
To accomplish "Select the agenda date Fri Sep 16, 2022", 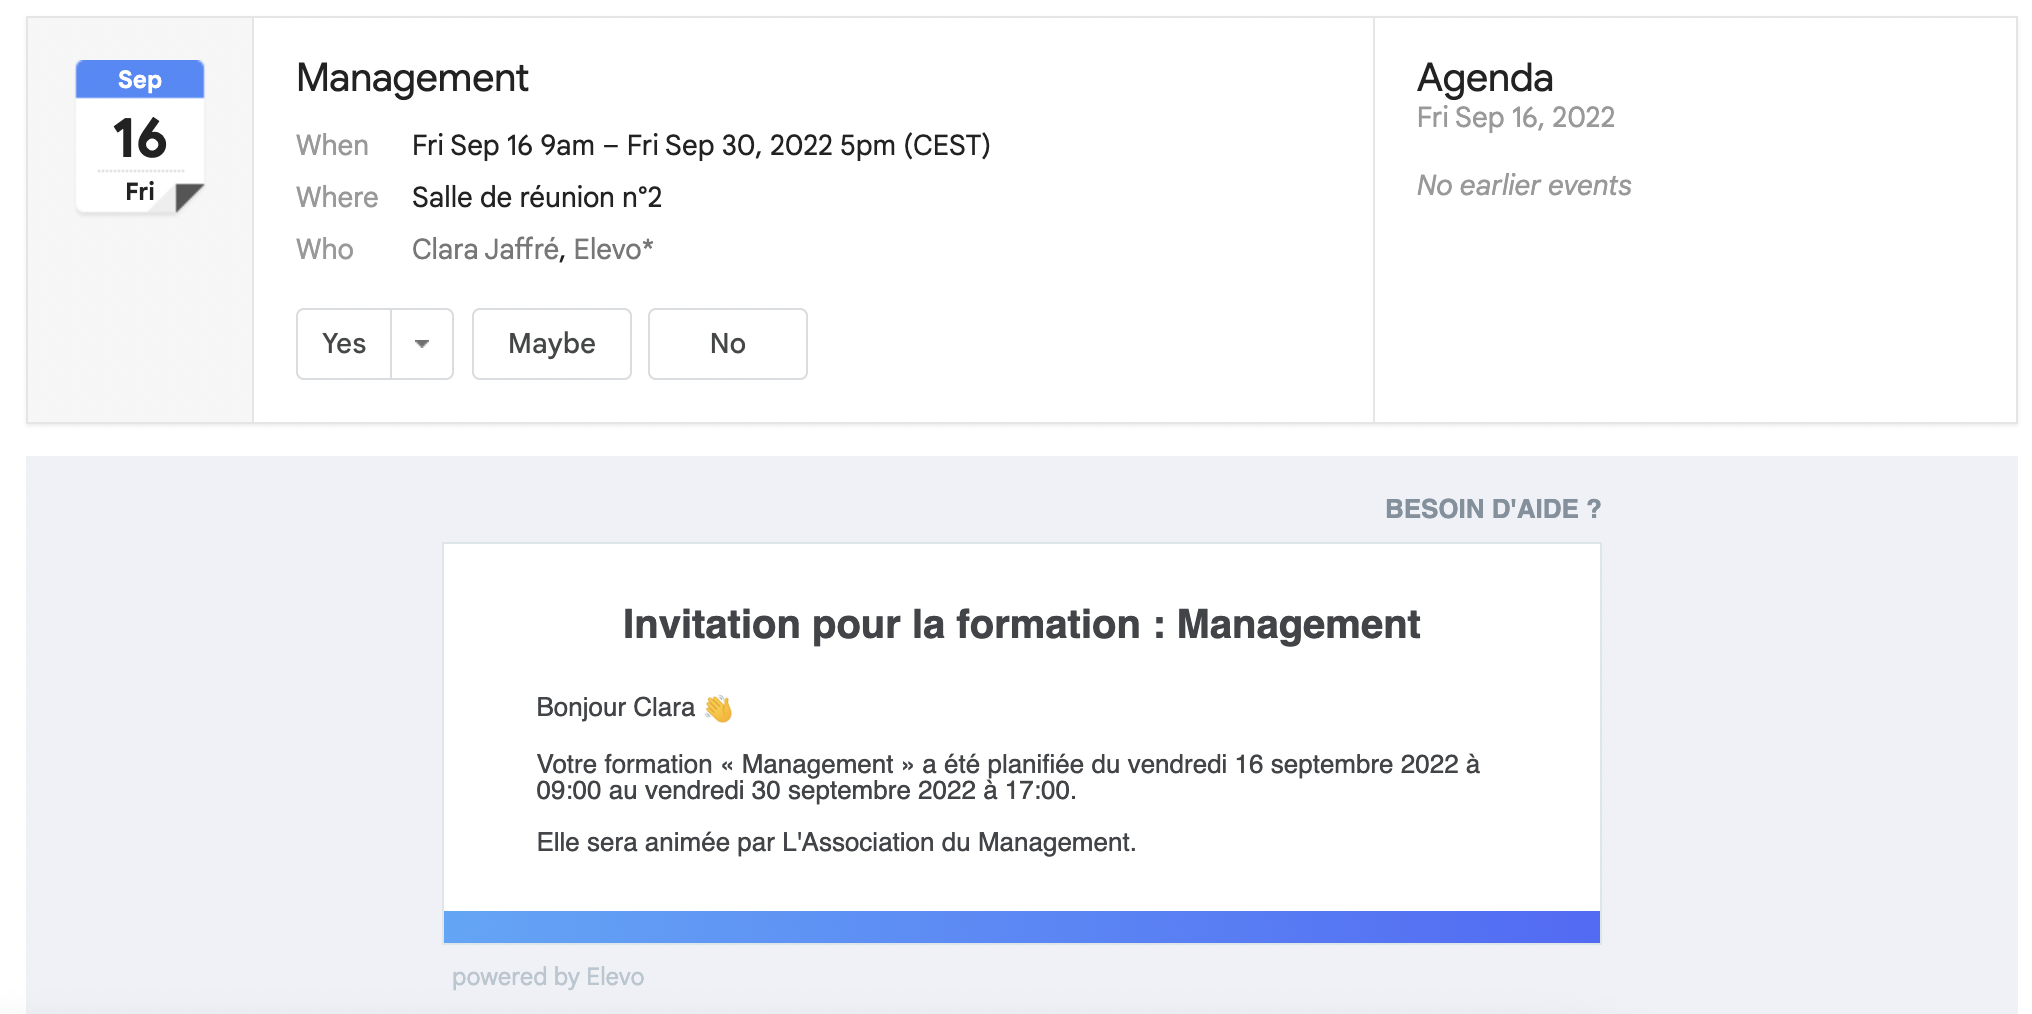I will pos(1516,118).
